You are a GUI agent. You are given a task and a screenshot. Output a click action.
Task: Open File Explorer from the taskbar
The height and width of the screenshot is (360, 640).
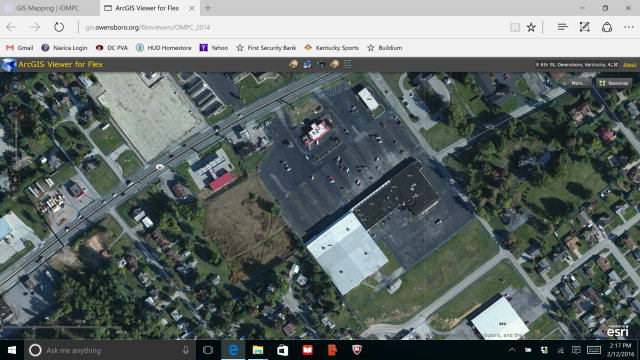pos(258,350)
